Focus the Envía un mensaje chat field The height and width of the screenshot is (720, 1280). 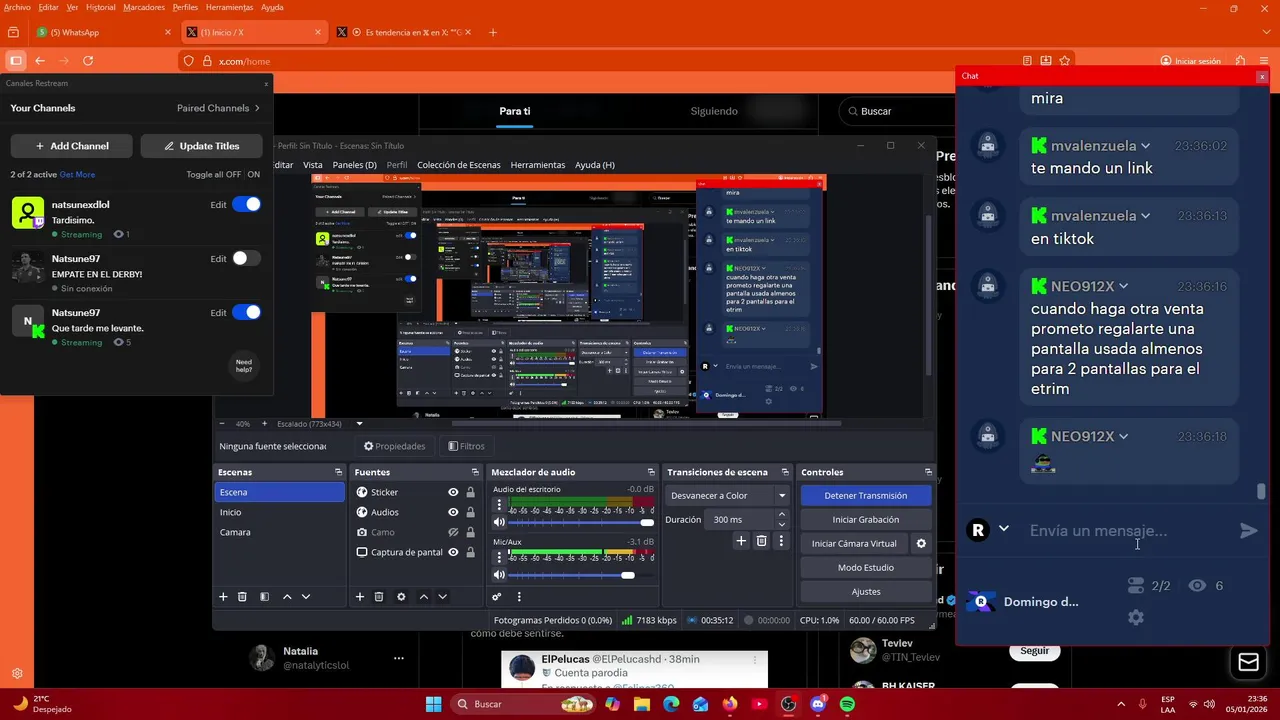pos(1127,531)
